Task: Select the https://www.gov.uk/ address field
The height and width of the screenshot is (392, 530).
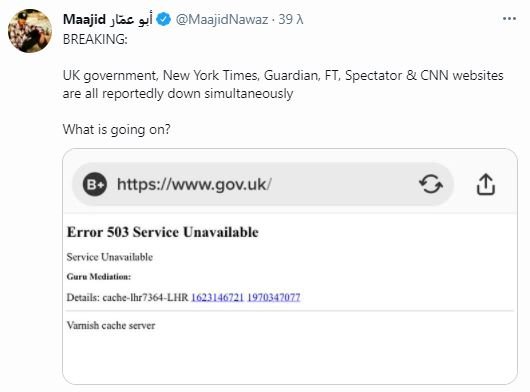Action: tap(262, 184)
